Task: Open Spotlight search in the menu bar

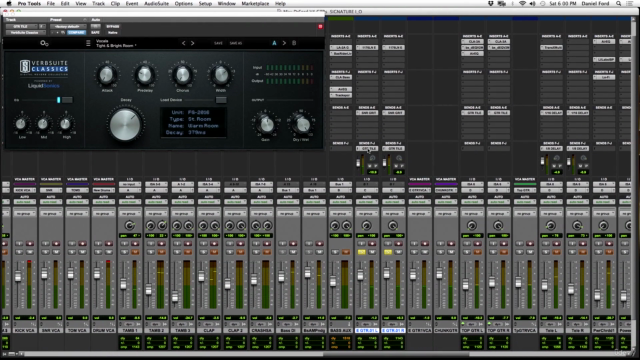Action: (618, 3)
